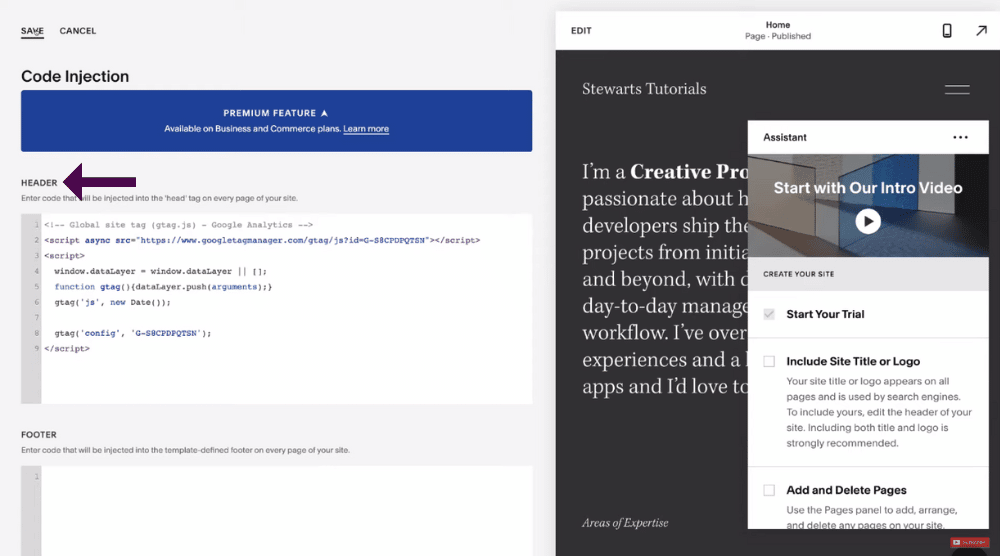Check Include Site Title or Logo

point(769,362)
